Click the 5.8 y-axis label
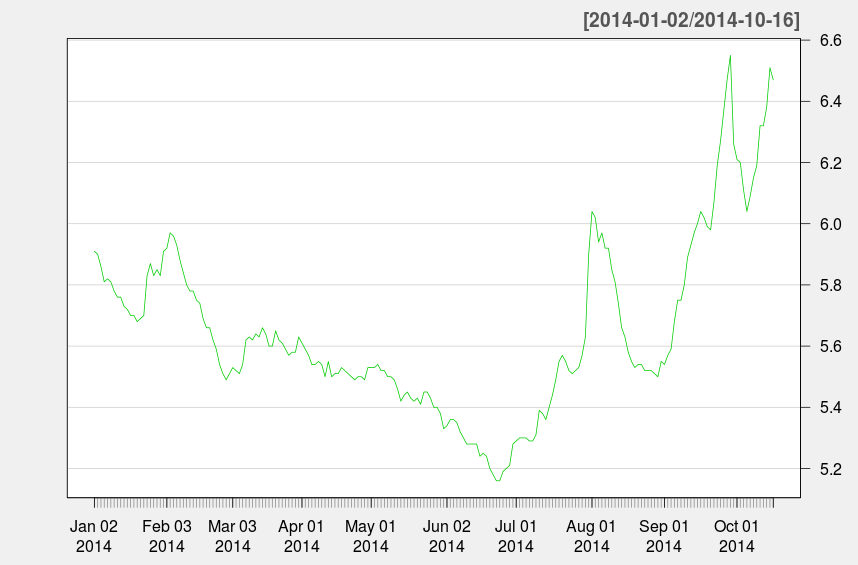This screenshot has height=565, width=858. pyautogui.click(x=830, y=286)
